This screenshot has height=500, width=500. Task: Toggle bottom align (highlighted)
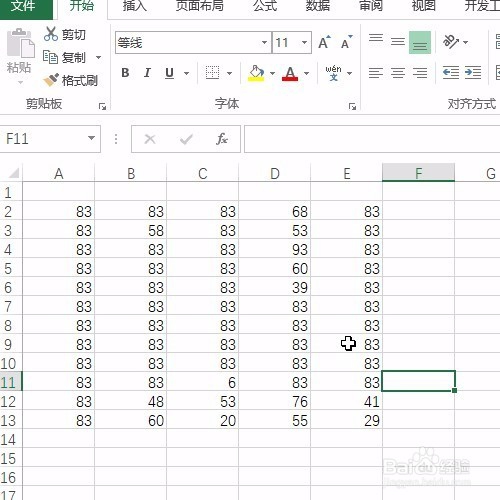(420, 42)
